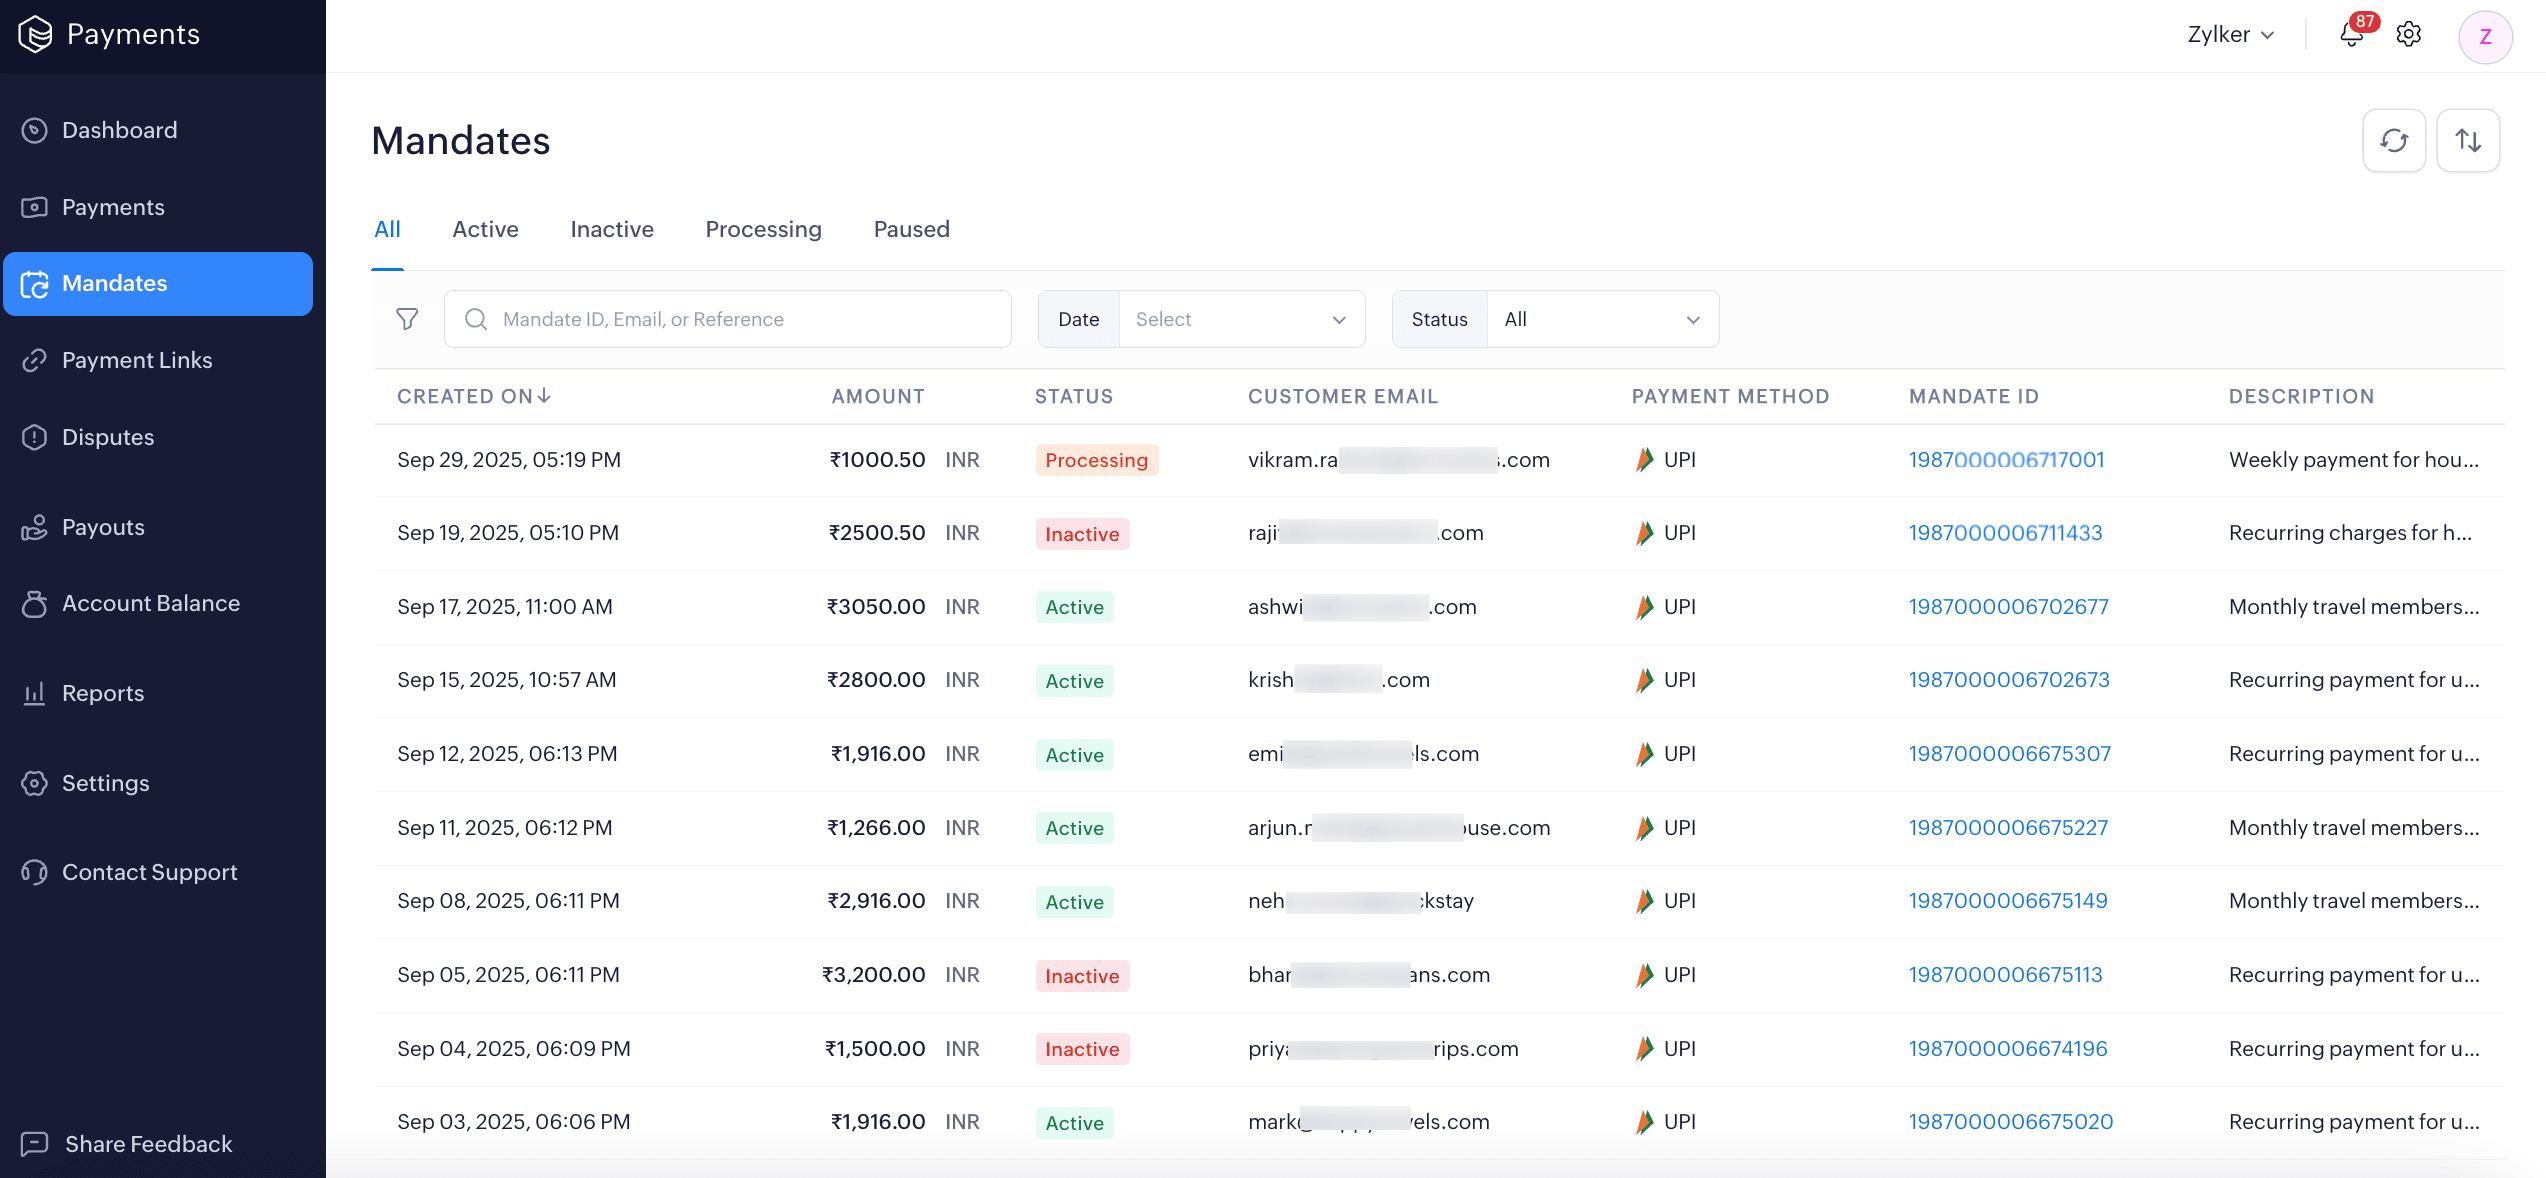
Task: Open the Payouts section
Action: tap(103, 527)
